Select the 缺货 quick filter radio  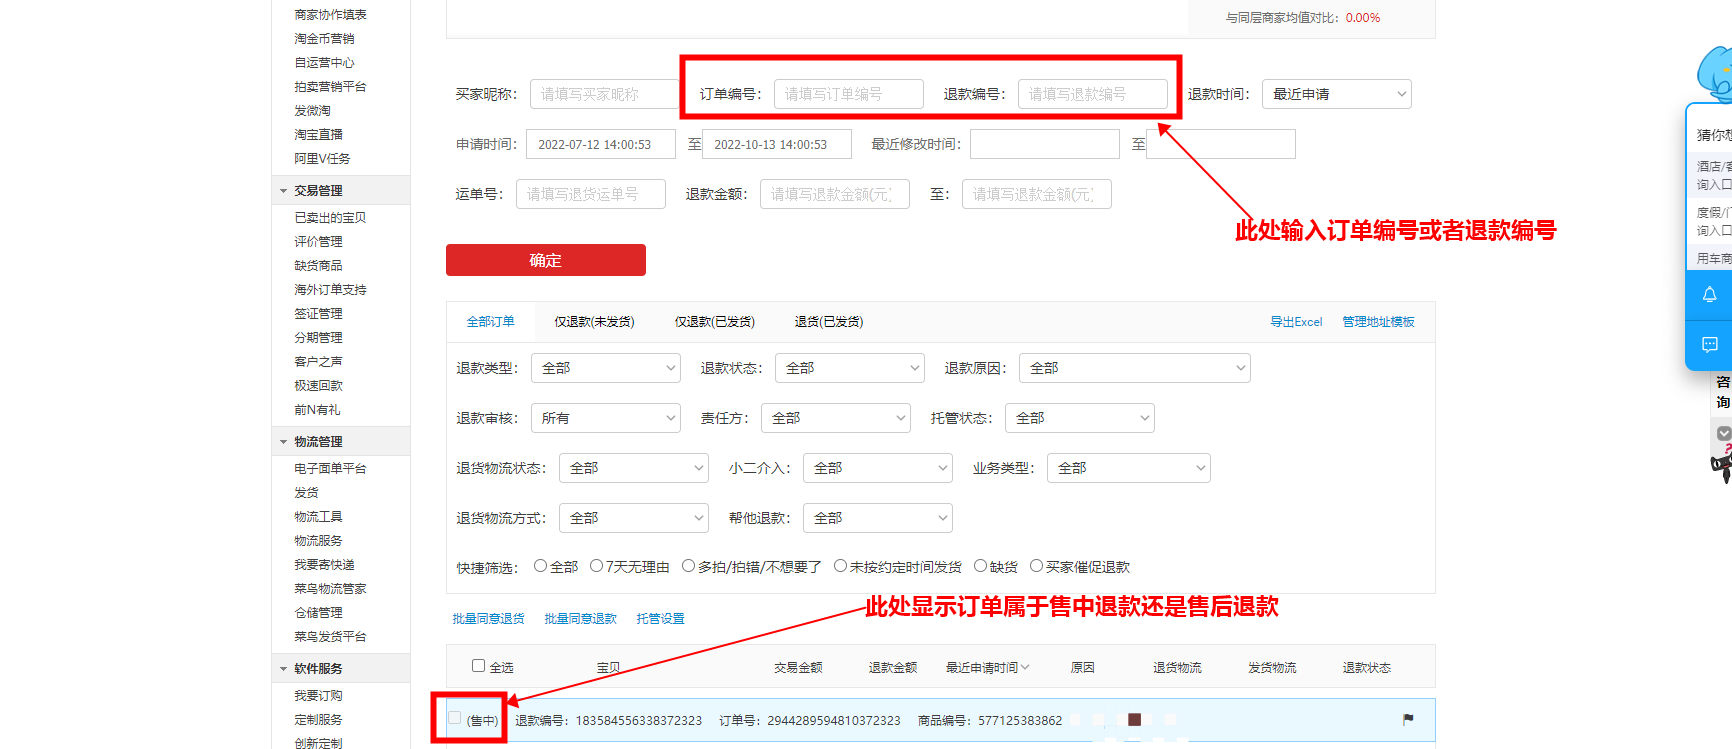coord(980,566)
